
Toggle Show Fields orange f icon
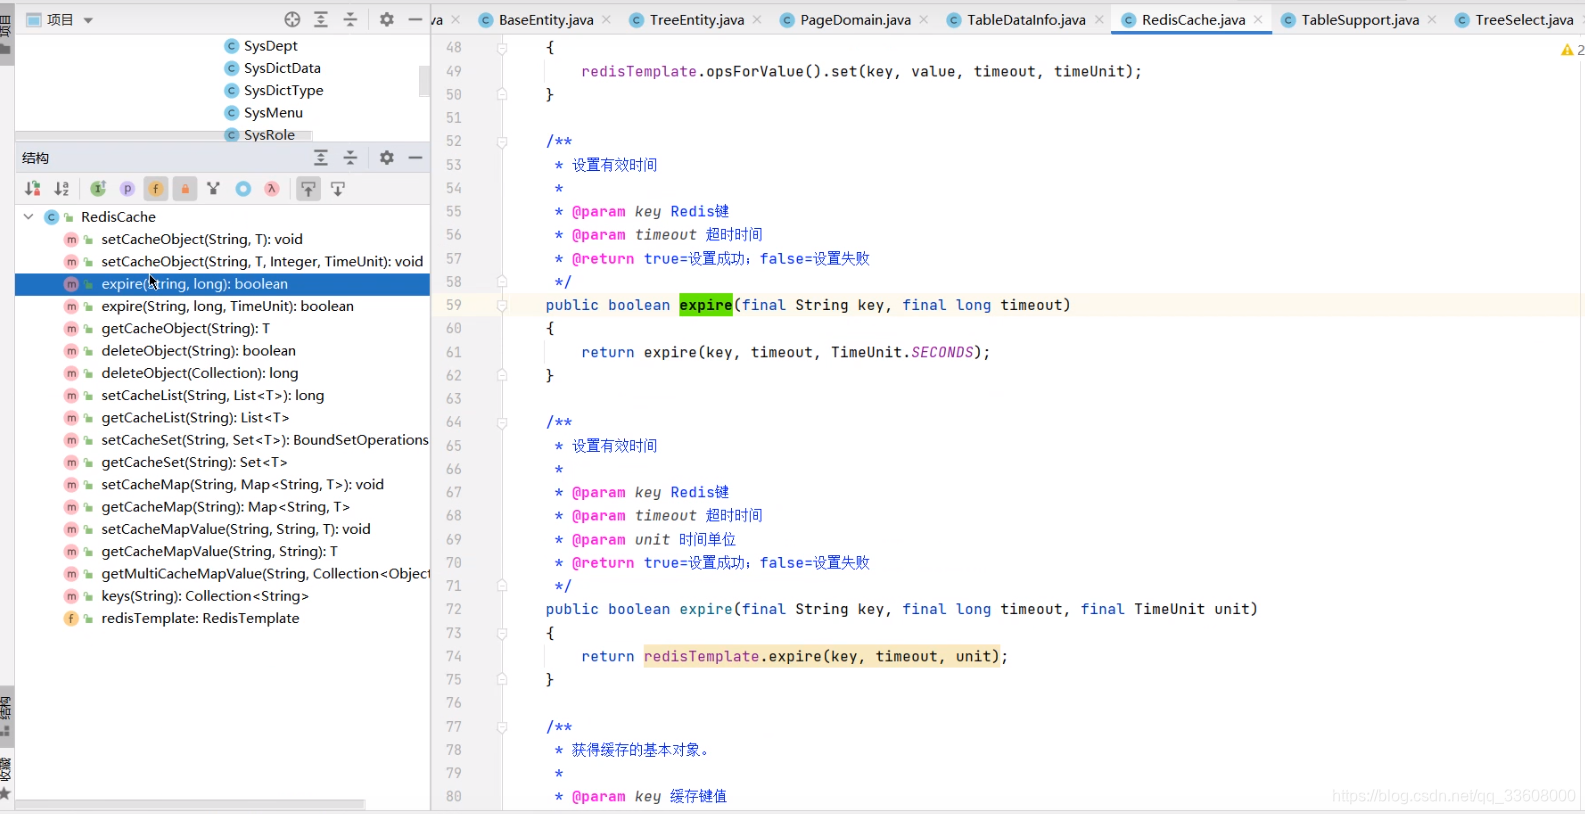156,188
